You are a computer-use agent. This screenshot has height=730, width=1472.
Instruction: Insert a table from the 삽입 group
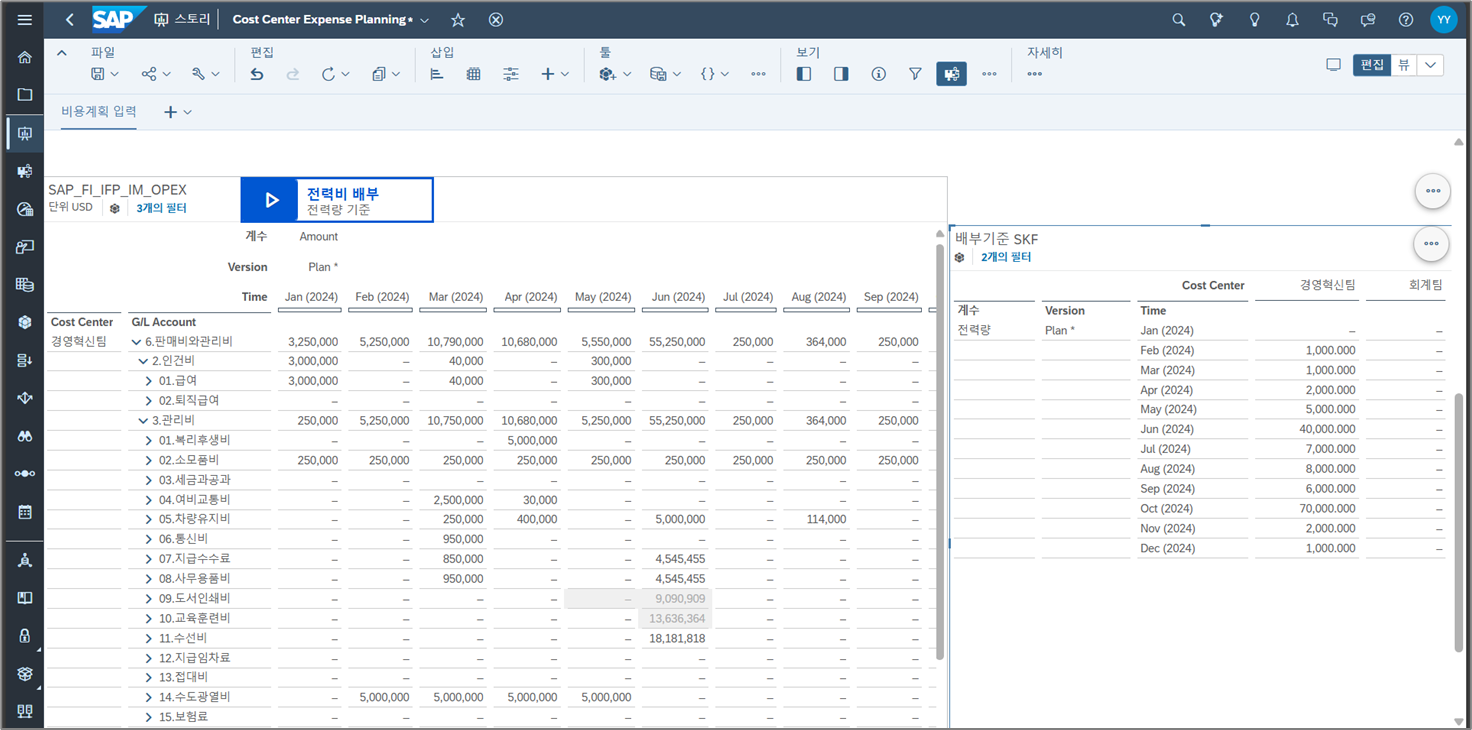click(474, 74)
